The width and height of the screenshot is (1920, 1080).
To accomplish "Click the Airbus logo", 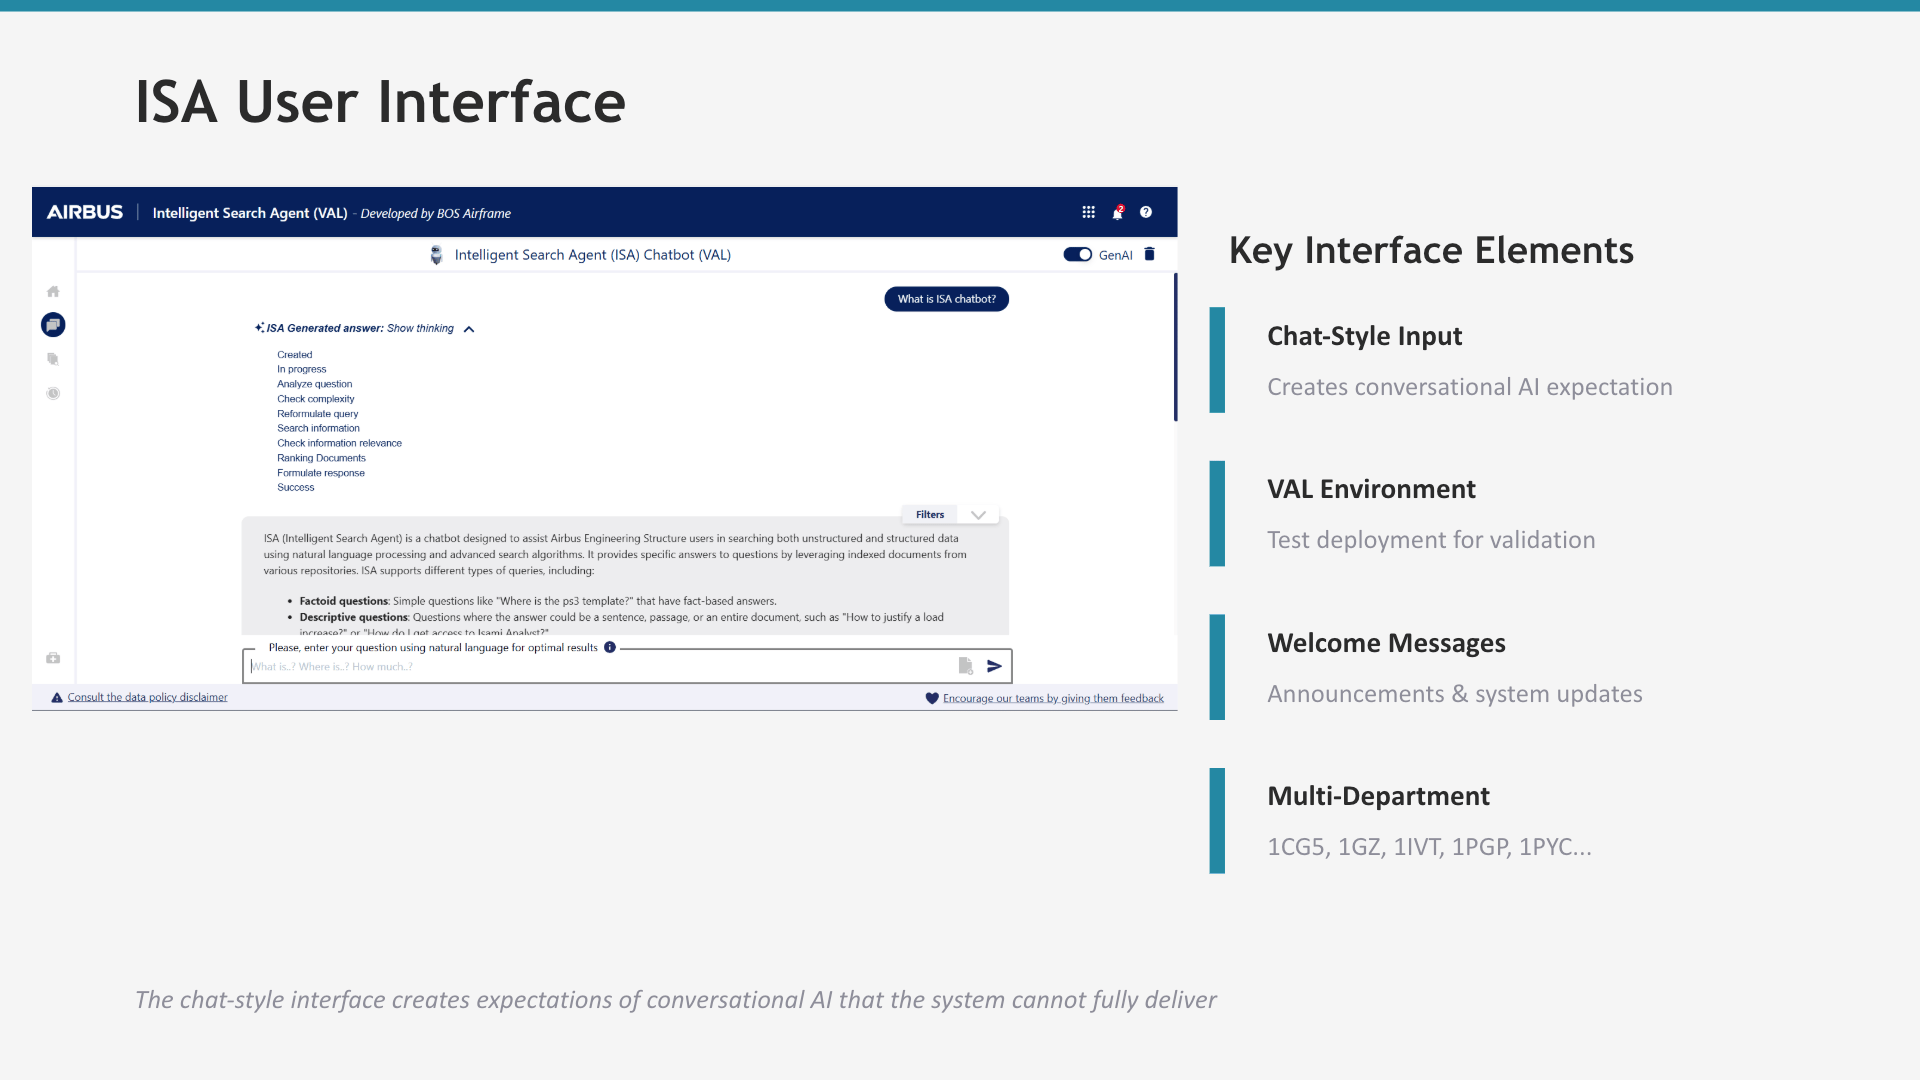I will tap(85, 212).
